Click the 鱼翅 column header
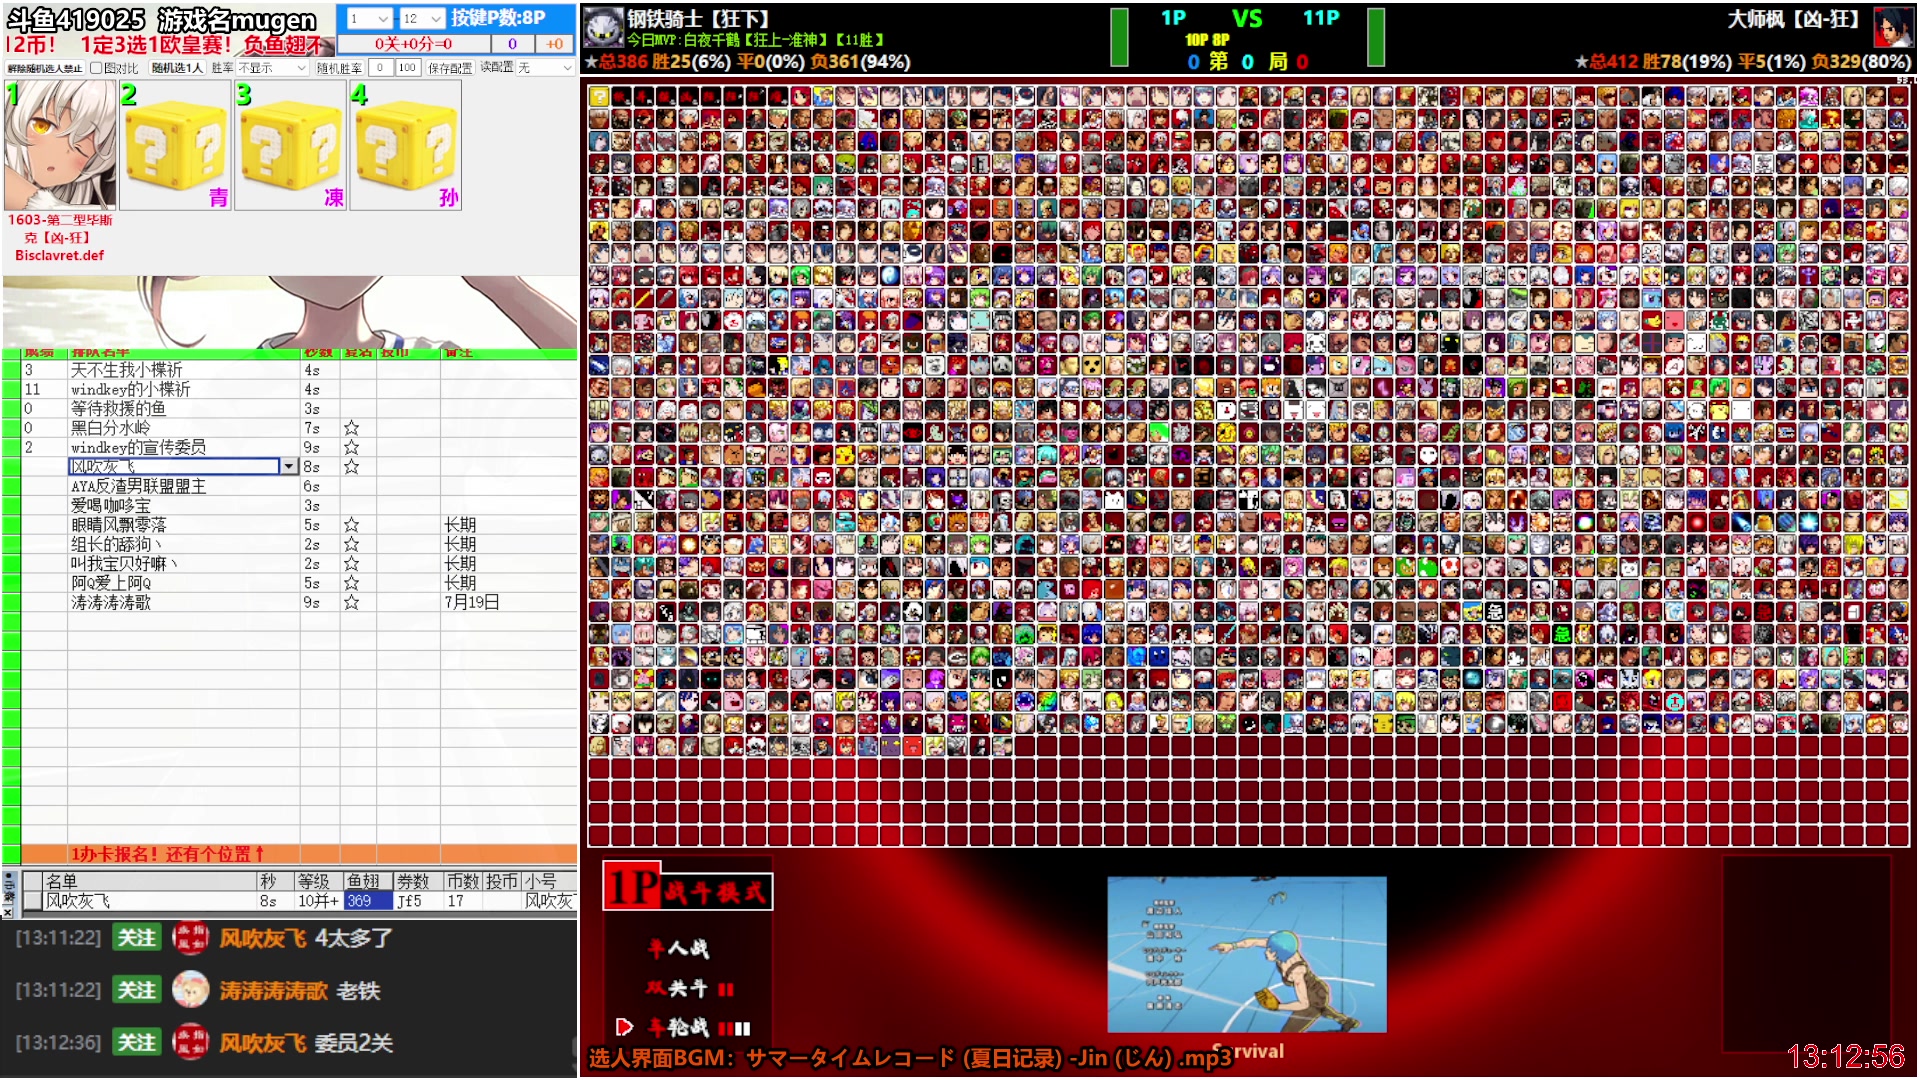 coord(367,881)
